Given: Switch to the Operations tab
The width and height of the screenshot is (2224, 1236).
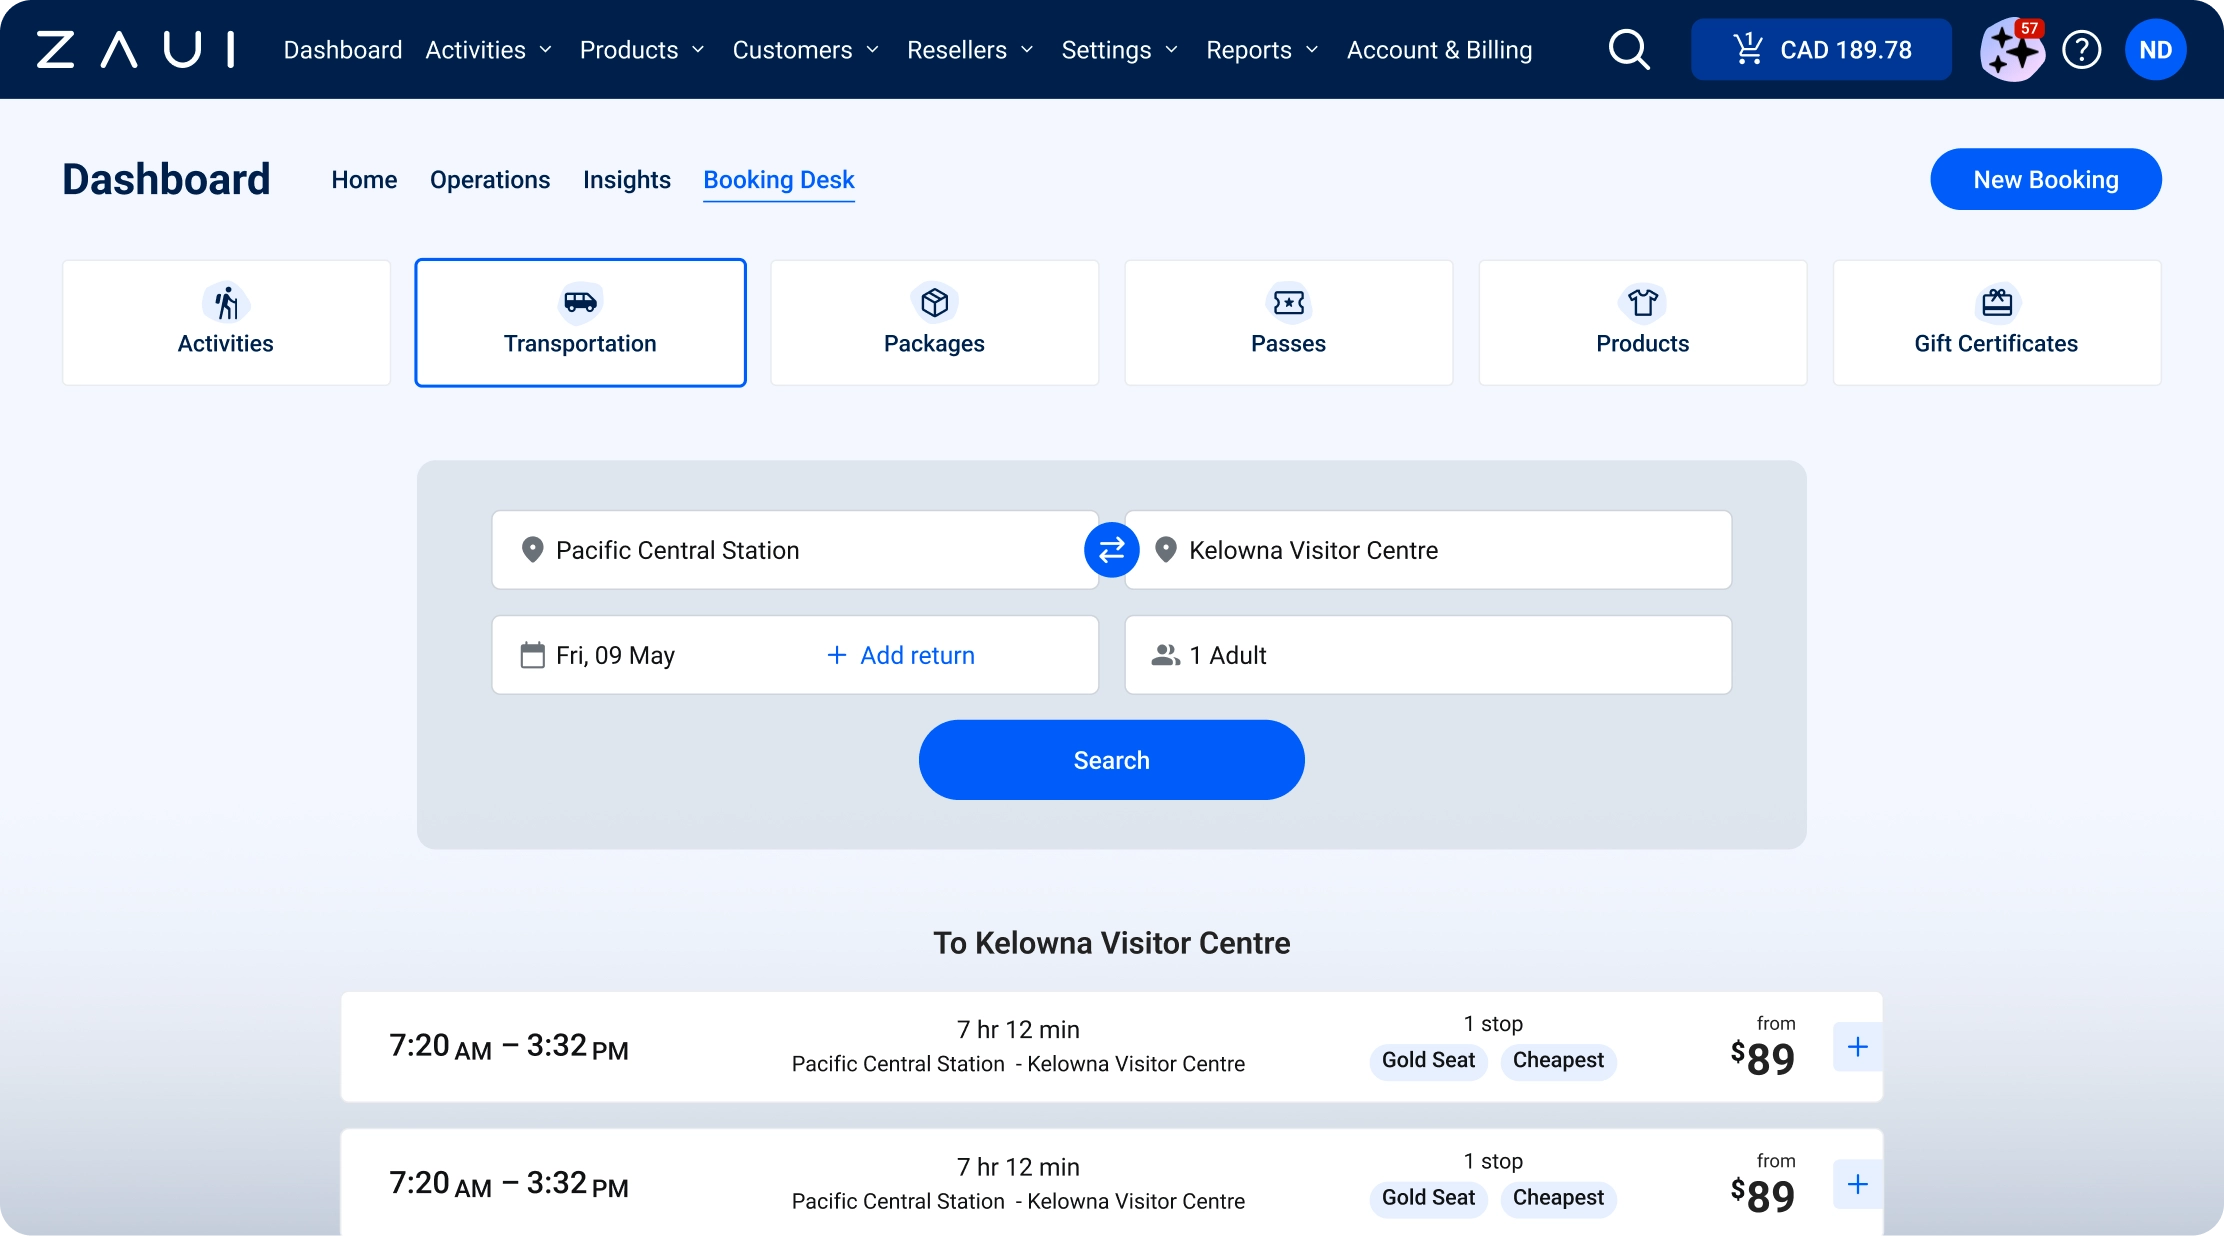Looking at the screenshot, I should click(490, 180).
